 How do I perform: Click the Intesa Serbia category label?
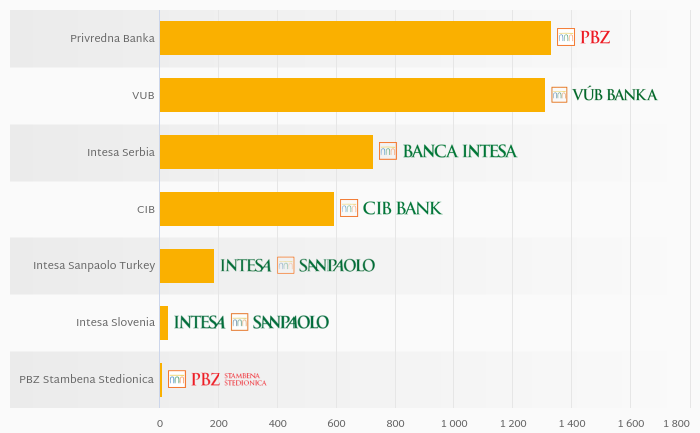point(121,152)
